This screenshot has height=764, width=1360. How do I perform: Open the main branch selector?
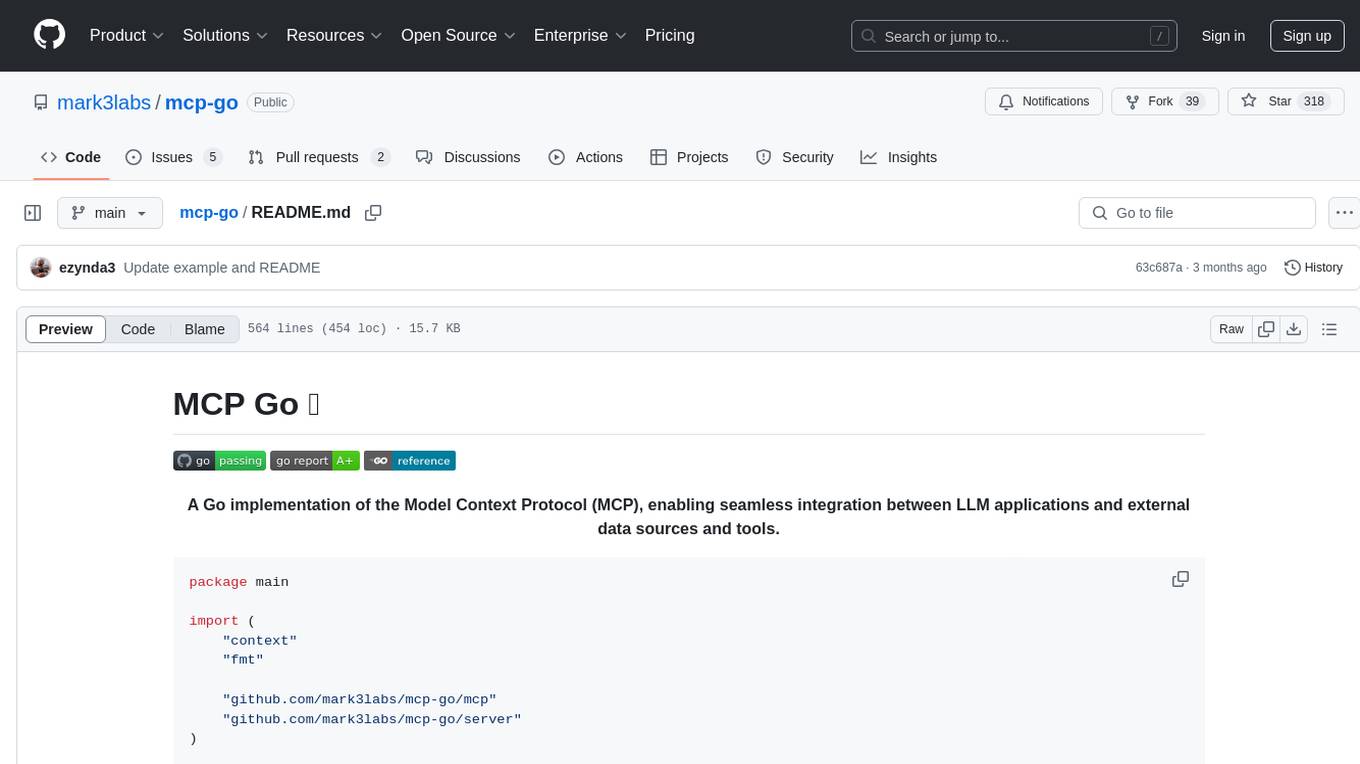pos(110,213)
